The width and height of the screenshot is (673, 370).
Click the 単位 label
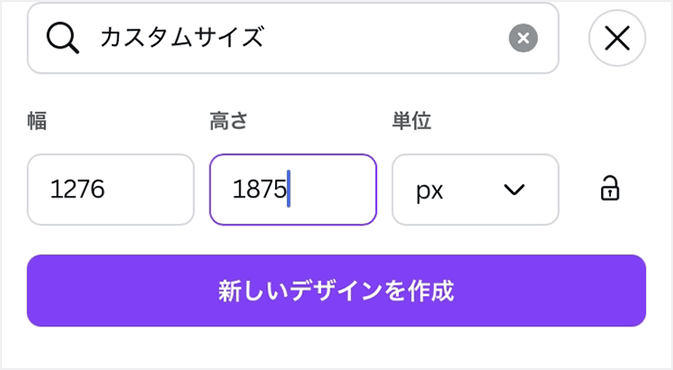click(x=411, y=121)
